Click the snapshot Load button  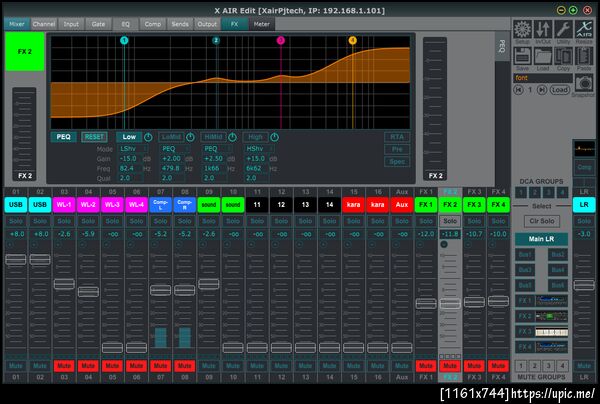pyautogui.click(x=560, y=90)
